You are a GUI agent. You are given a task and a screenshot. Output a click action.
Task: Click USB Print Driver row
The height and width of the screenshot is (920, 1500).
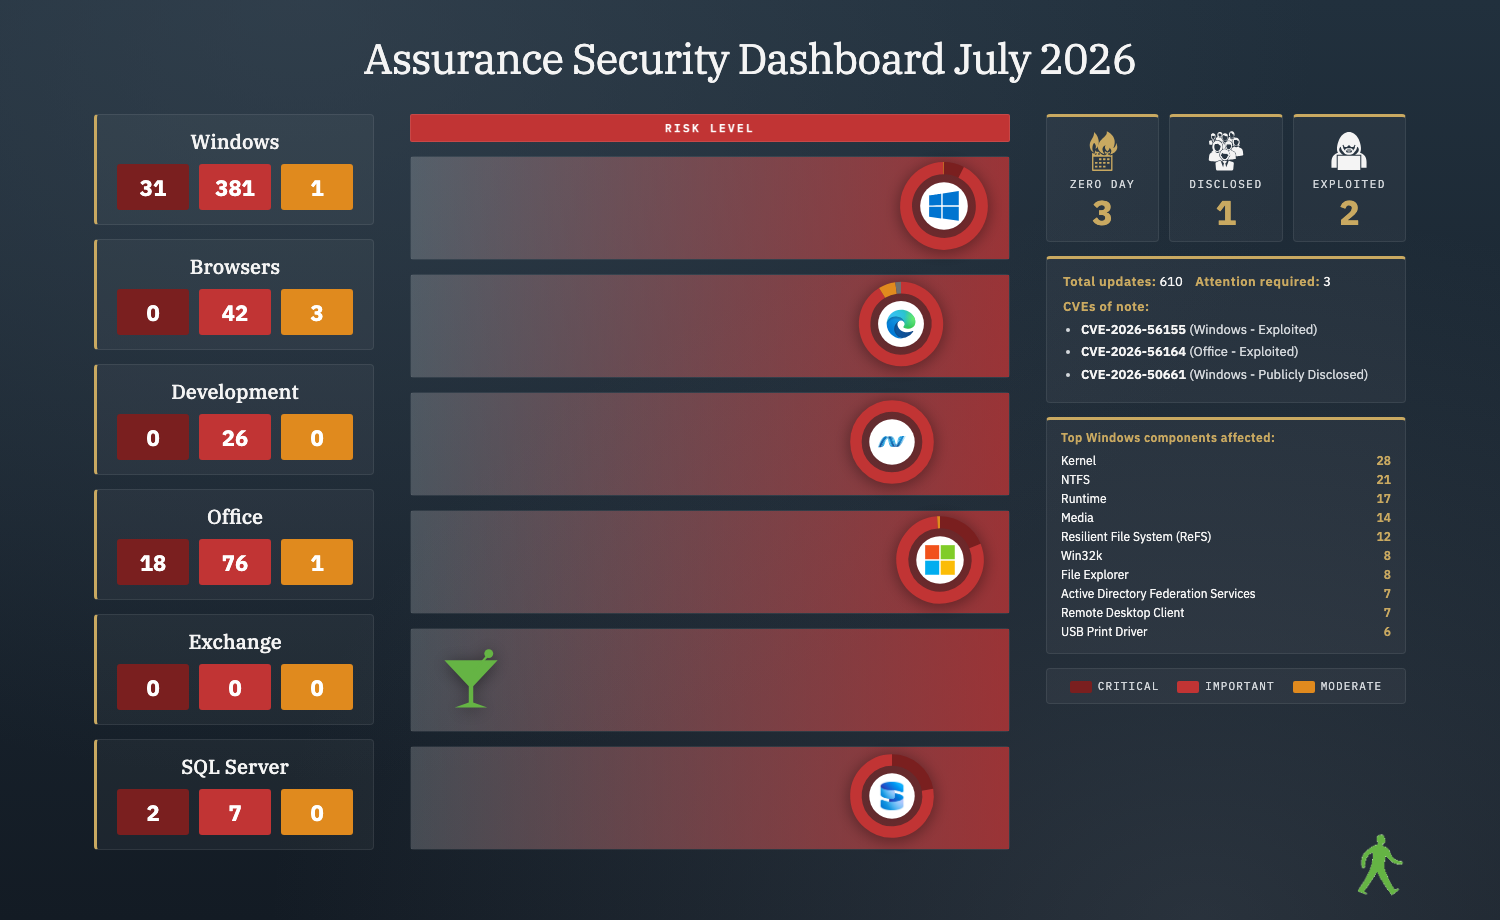(x=1226, y=632)
